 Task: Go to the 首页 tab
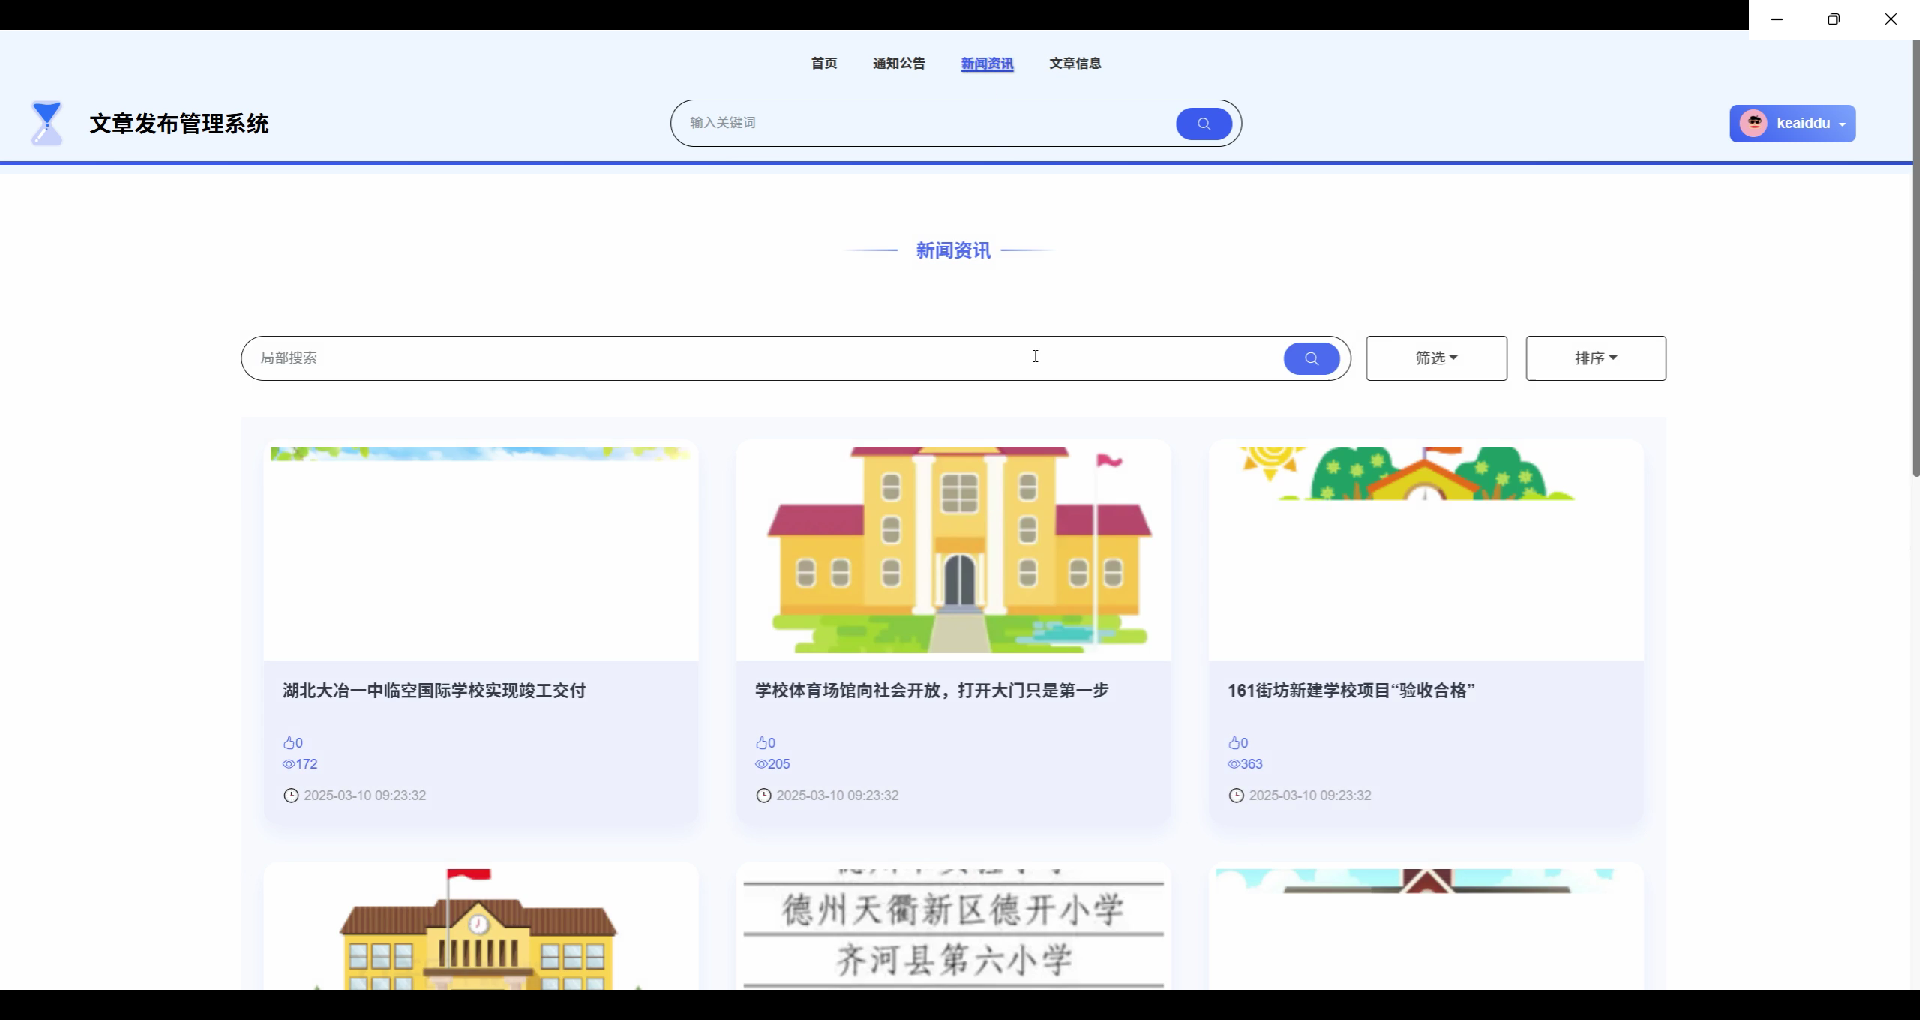point(824,63)
